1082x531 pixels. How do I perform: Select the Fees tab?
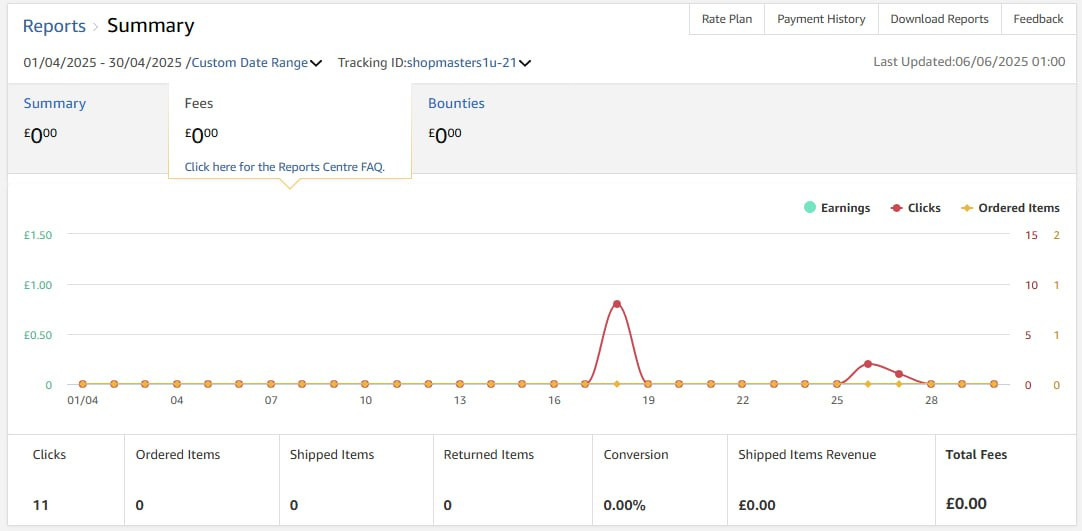(199, 103)
